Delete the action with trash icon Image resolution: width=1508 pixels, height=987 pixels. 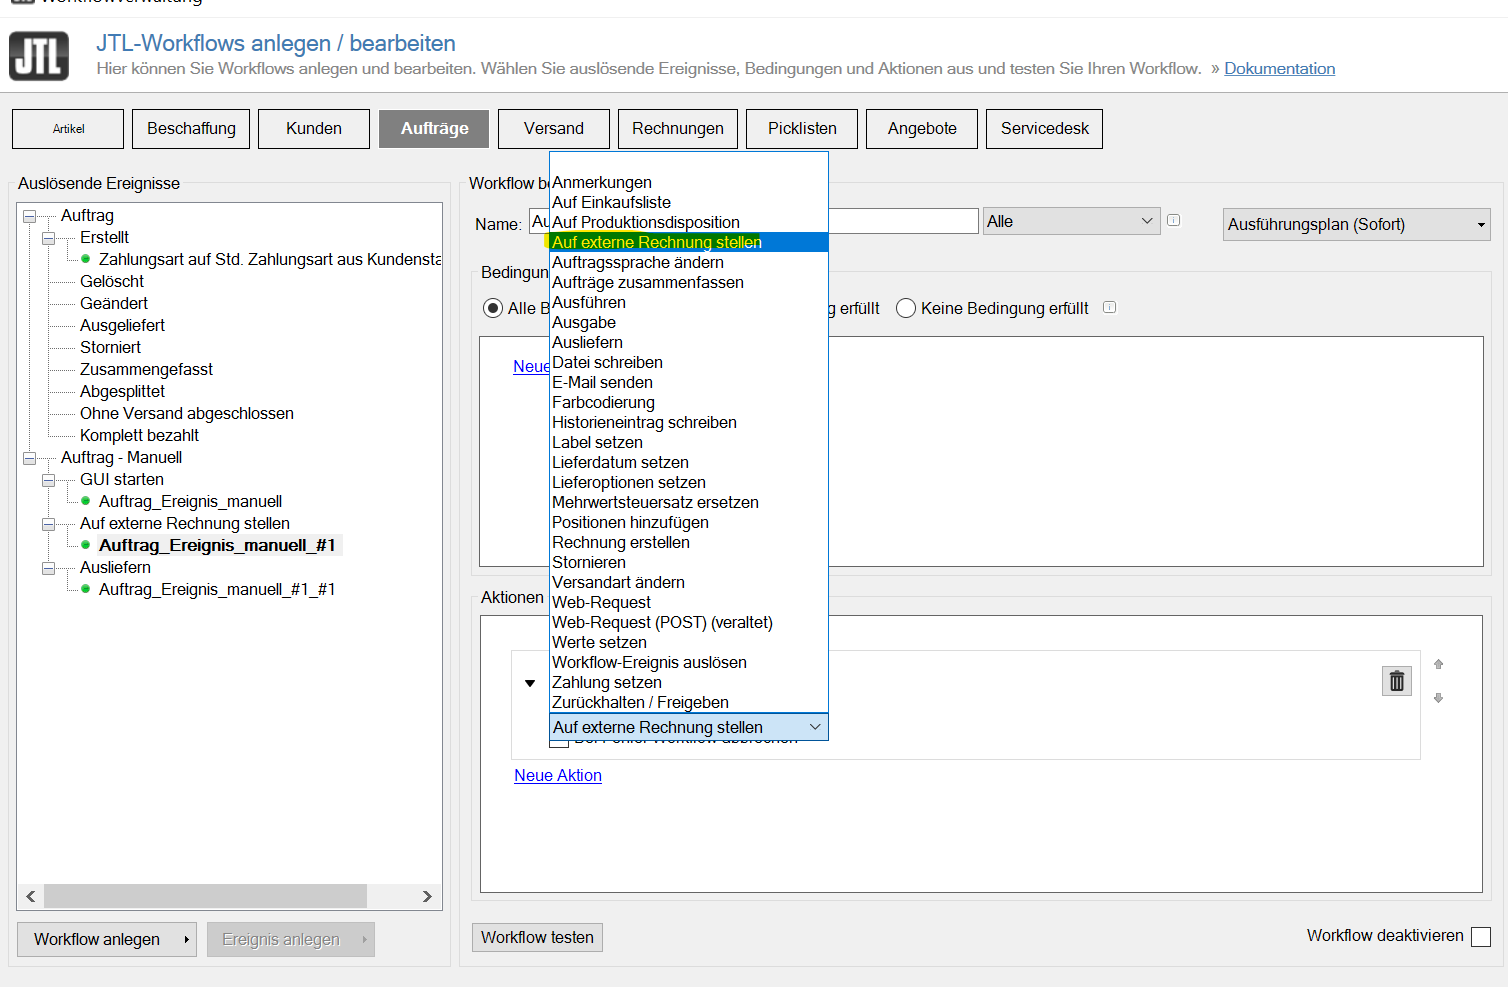coord(1397,681)
